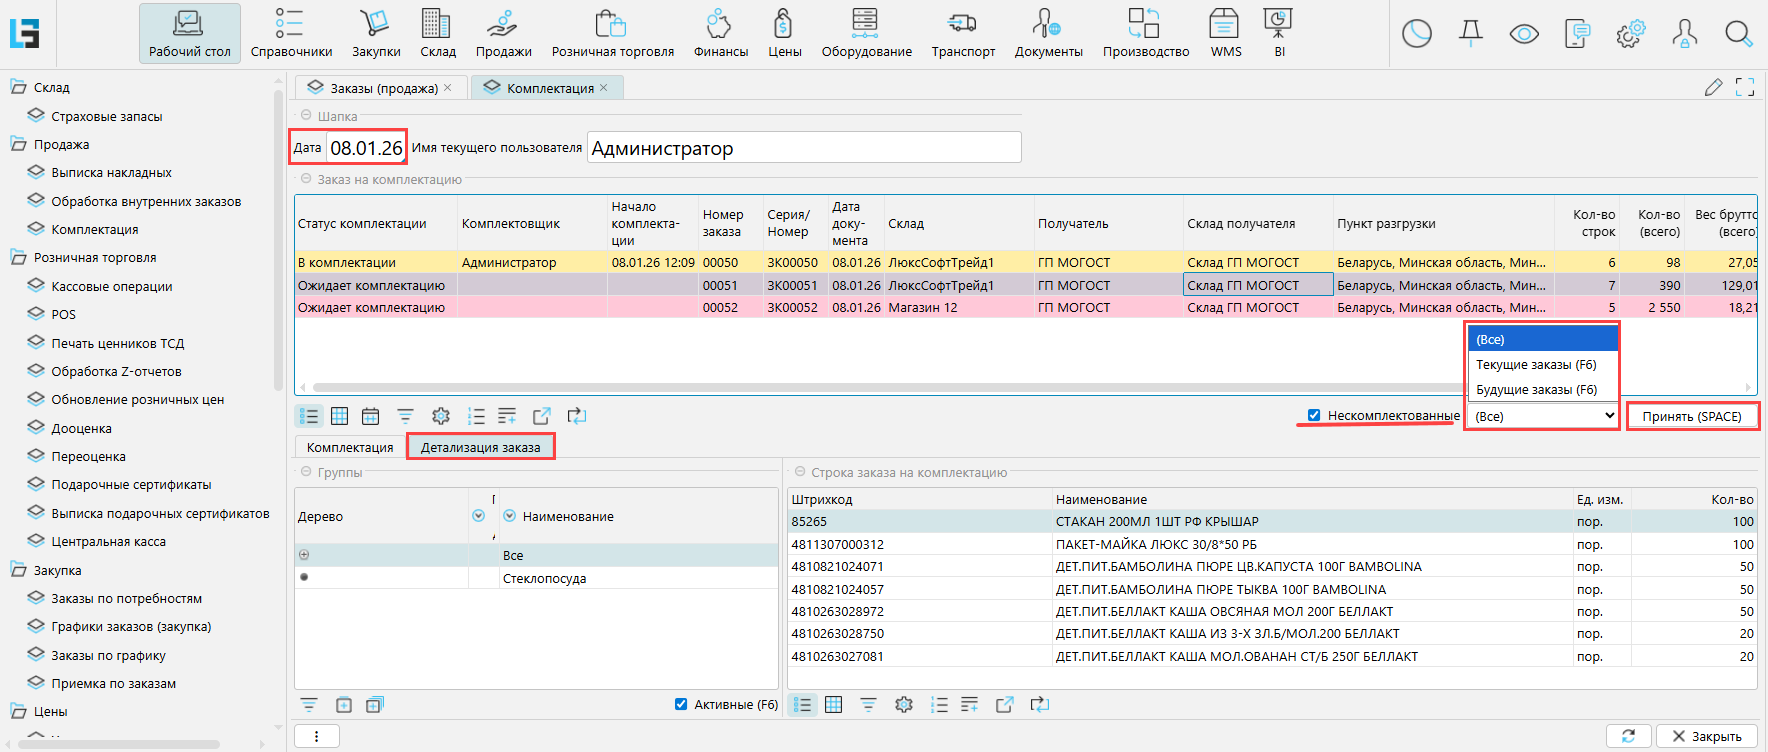This screenshot has height=752, width=1768.
Task: Open the (Все) orders filter dropdown
Action: (1543, 416)
